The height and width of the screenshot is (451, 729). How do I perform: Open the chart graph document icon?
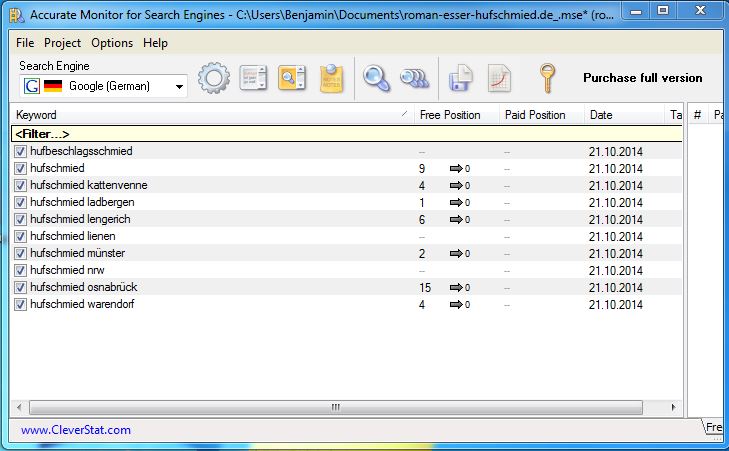click(499, 78)
